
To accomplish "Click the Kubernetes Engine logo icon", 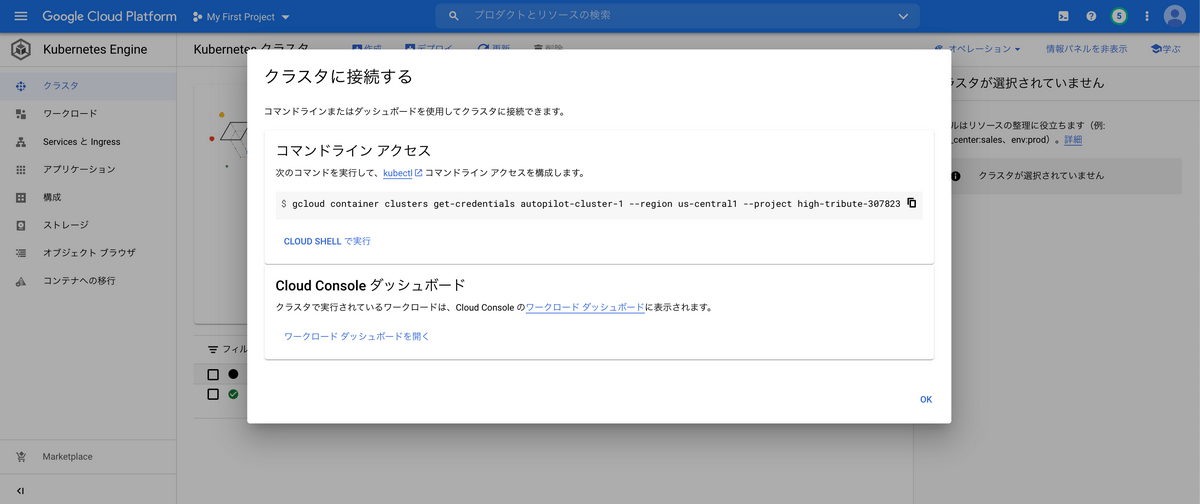I will pyautogui.click(x=21, y=49).
